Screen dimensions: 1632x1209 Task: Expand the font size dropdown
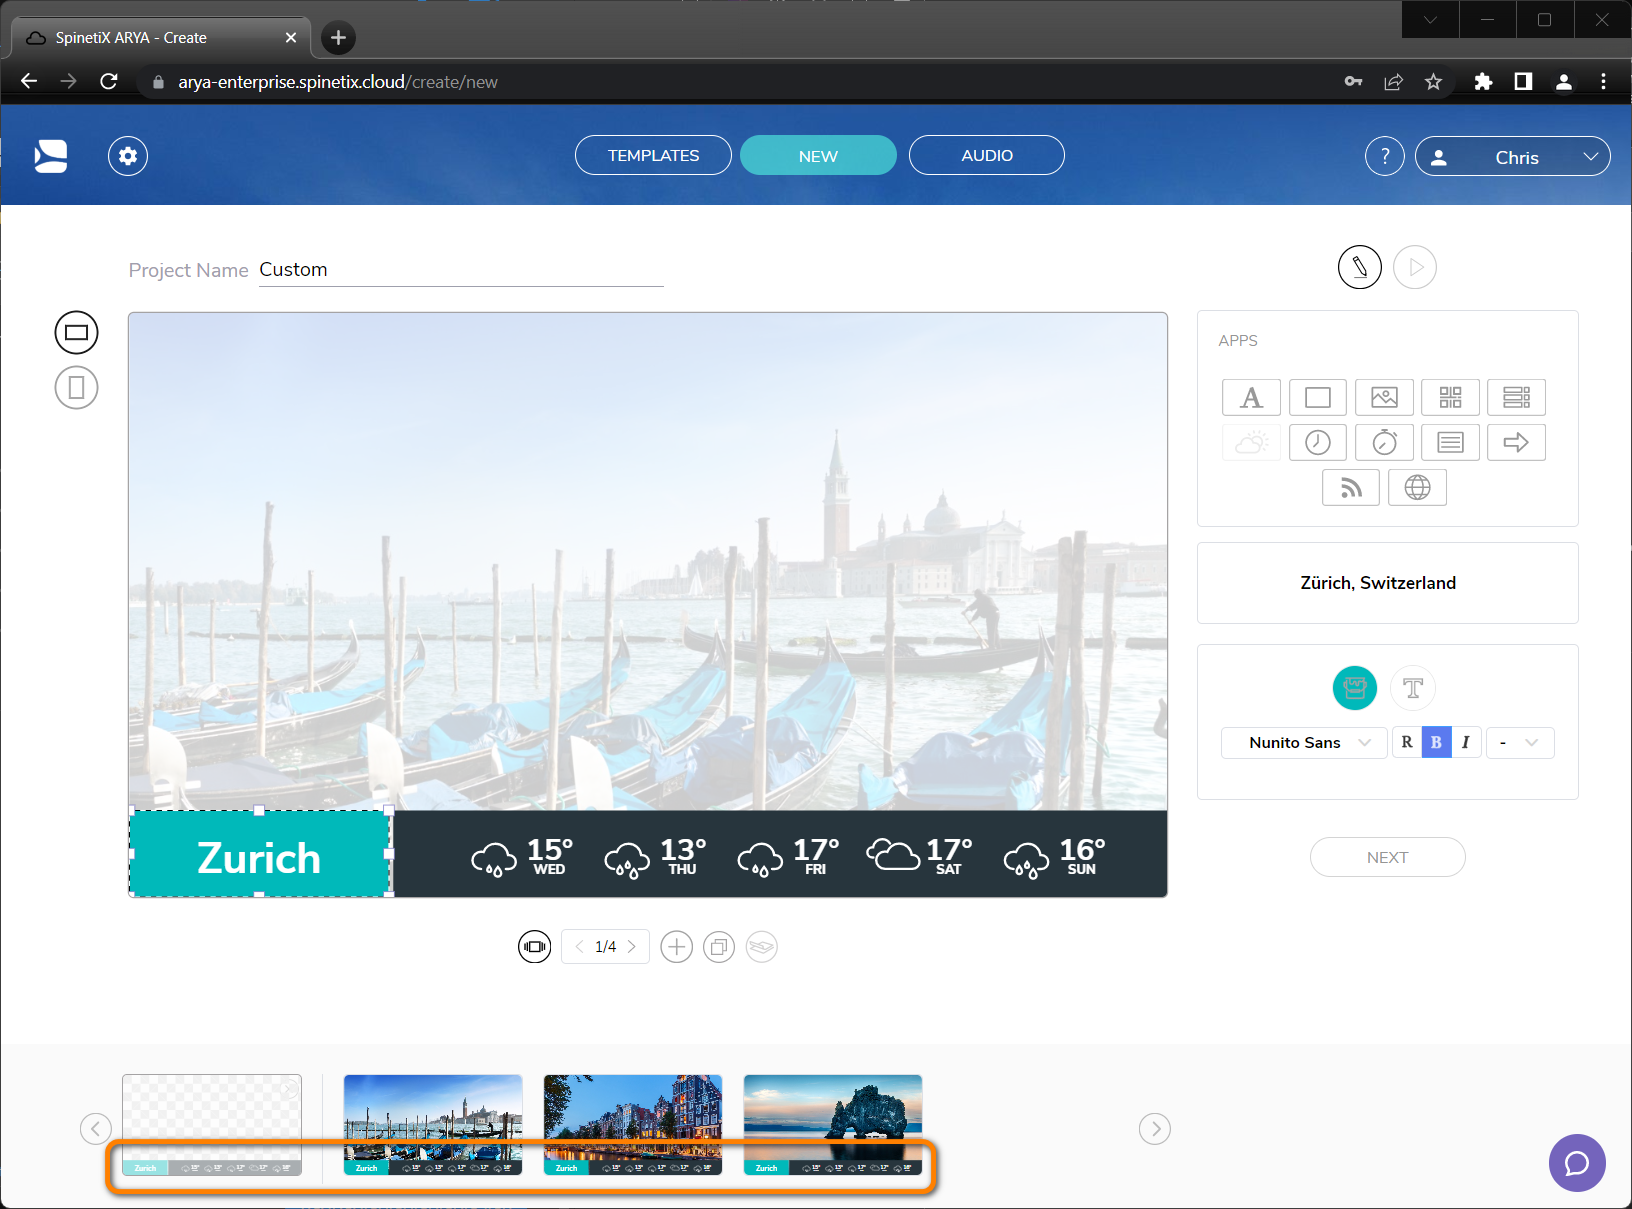pos(1519,742)
